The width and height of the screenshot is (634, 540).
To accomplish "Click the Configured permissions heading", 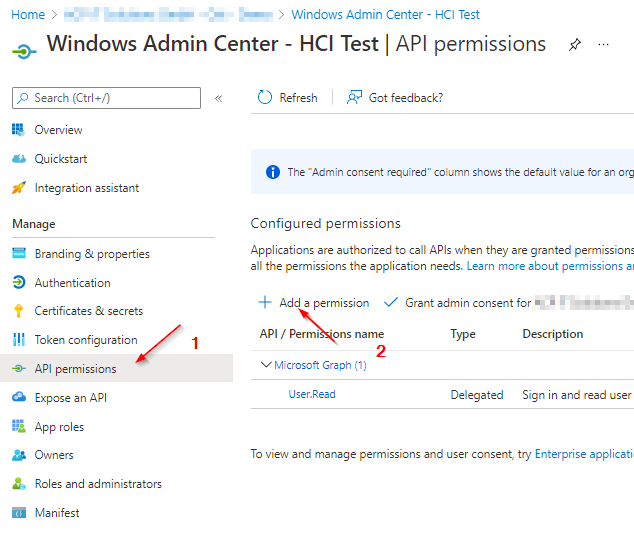I will pos(325,224).
